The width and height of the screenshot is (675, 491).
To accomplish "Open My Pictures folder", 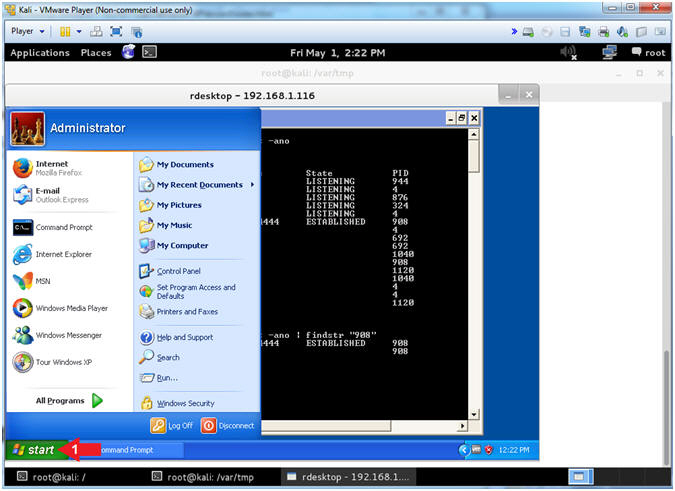I will coord(170,205).
